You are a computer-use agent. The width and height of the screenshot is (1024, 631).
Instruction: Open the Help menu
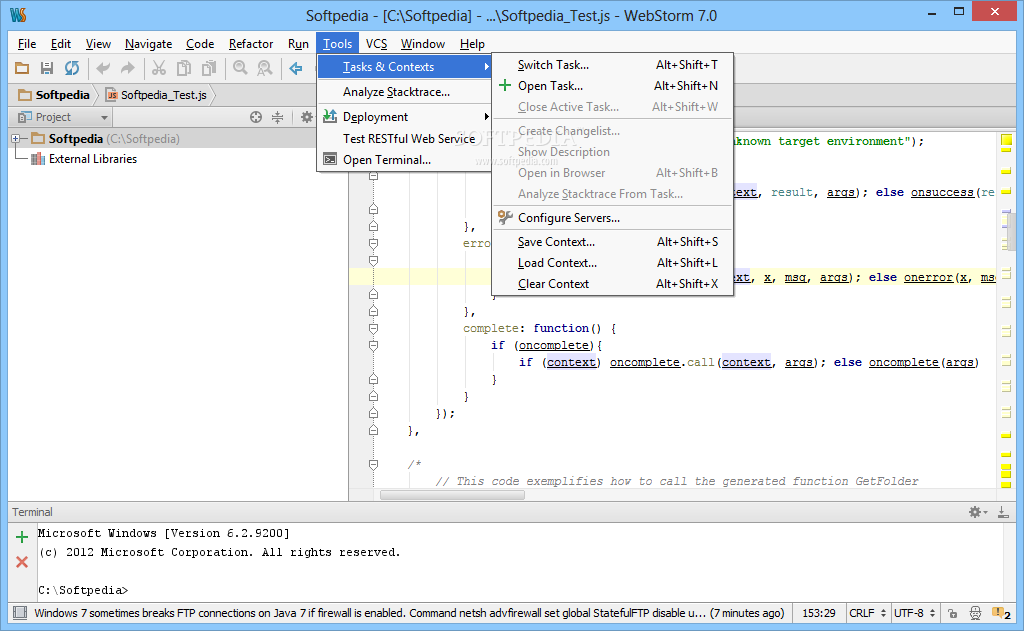point(472,44)
